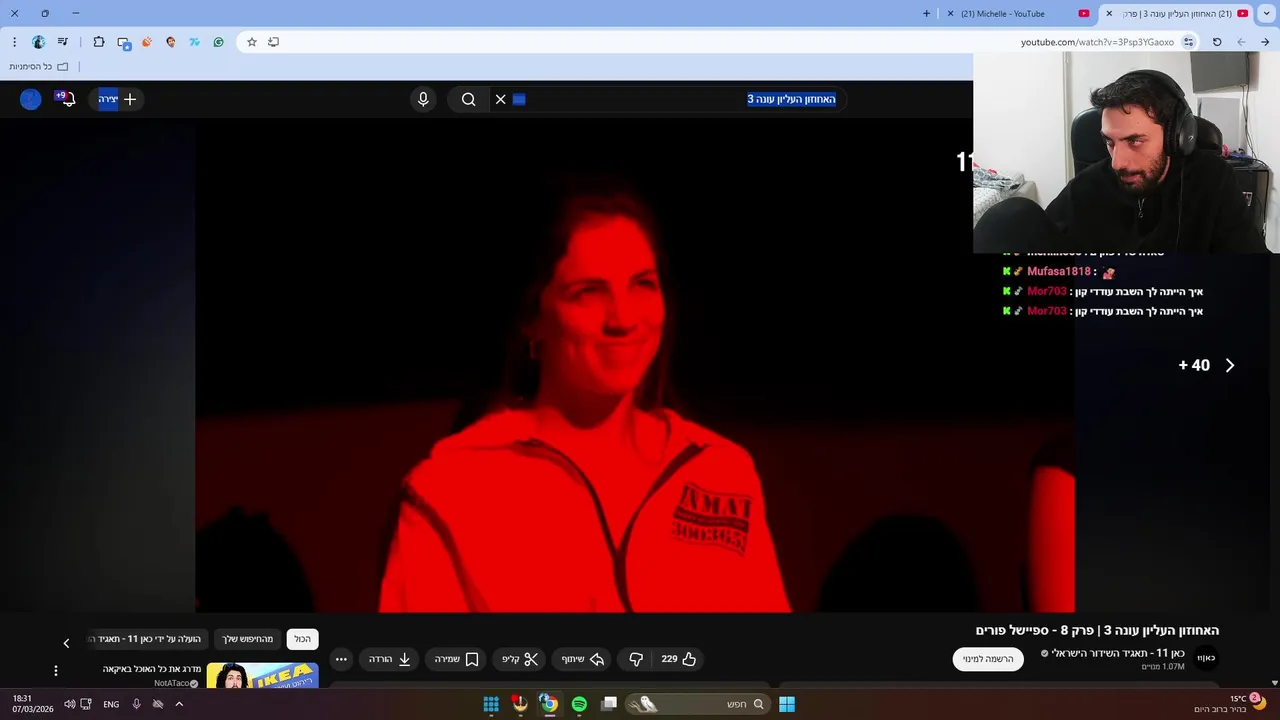This screenshot has width=1280, height=720.
Task: Clear the YouTube search box text
Action: pos(501,99)
